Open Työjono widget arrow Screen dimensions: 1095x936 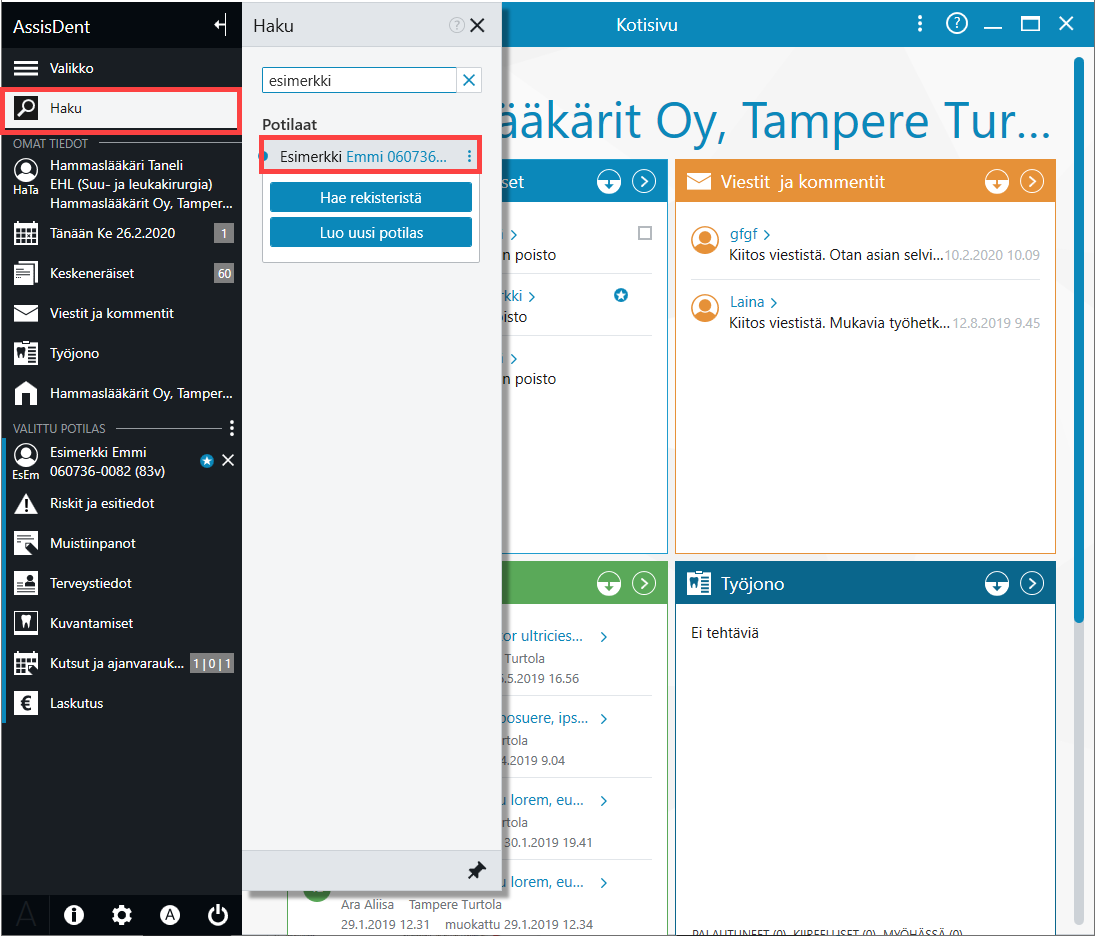(x=1031, y=583)
